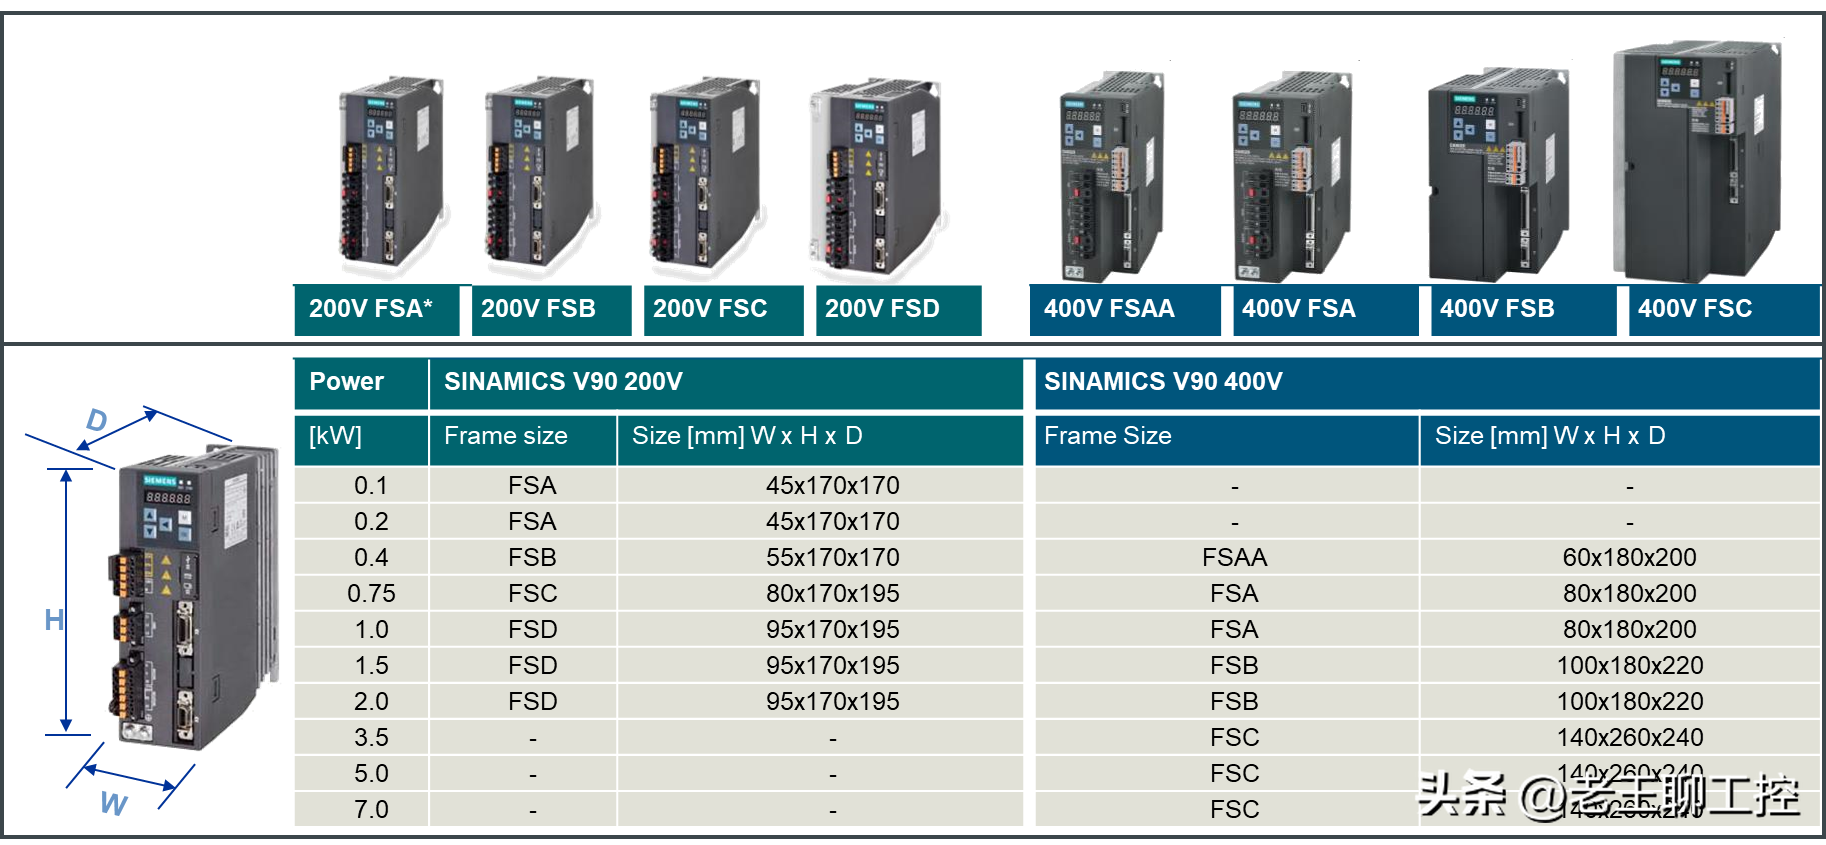Image resolution: width=1826 pixels, height=845 pixels.
Task: Select the 400V FSAA drive image
Action: point(1112,178)
